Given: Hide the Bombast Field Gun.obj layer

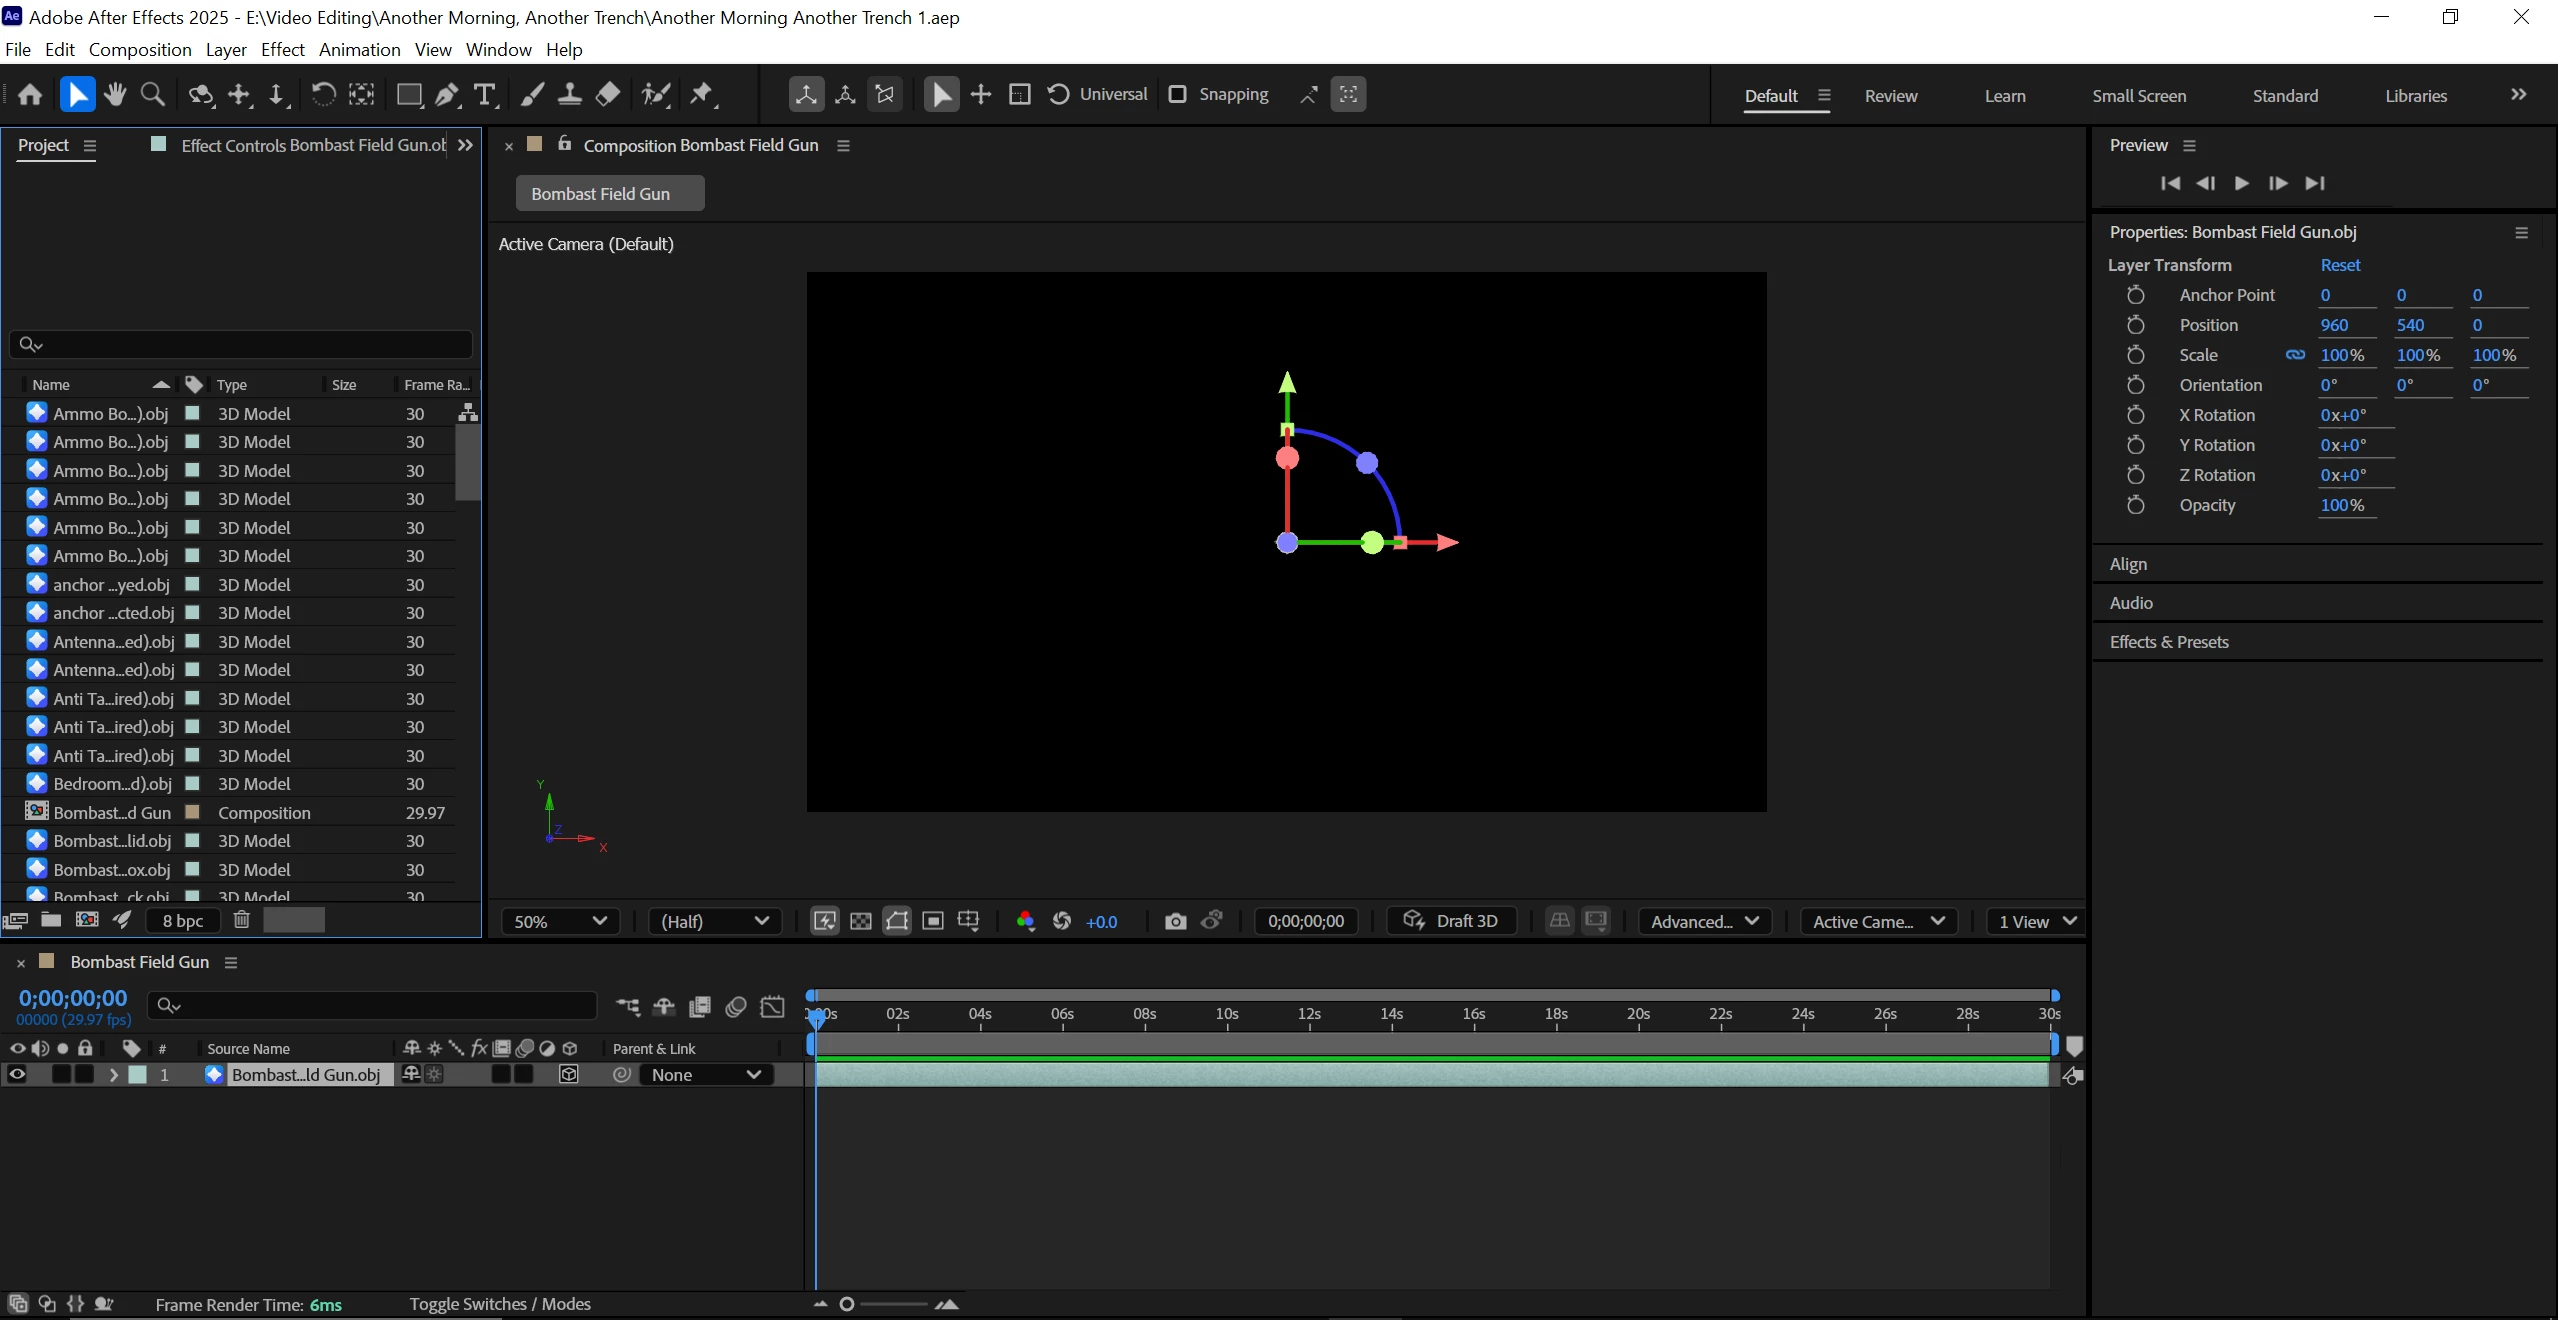Looking at the screenshot, I should click(17, 1074).
